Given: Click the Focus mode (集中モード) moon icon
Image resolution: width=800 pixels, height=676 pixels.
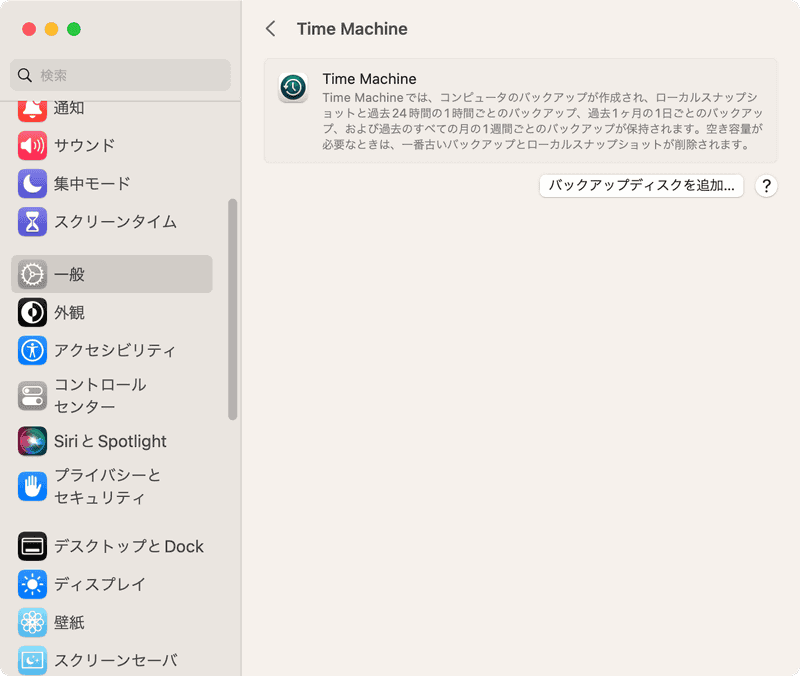Looking at the screenshot, I should (32, 184).
